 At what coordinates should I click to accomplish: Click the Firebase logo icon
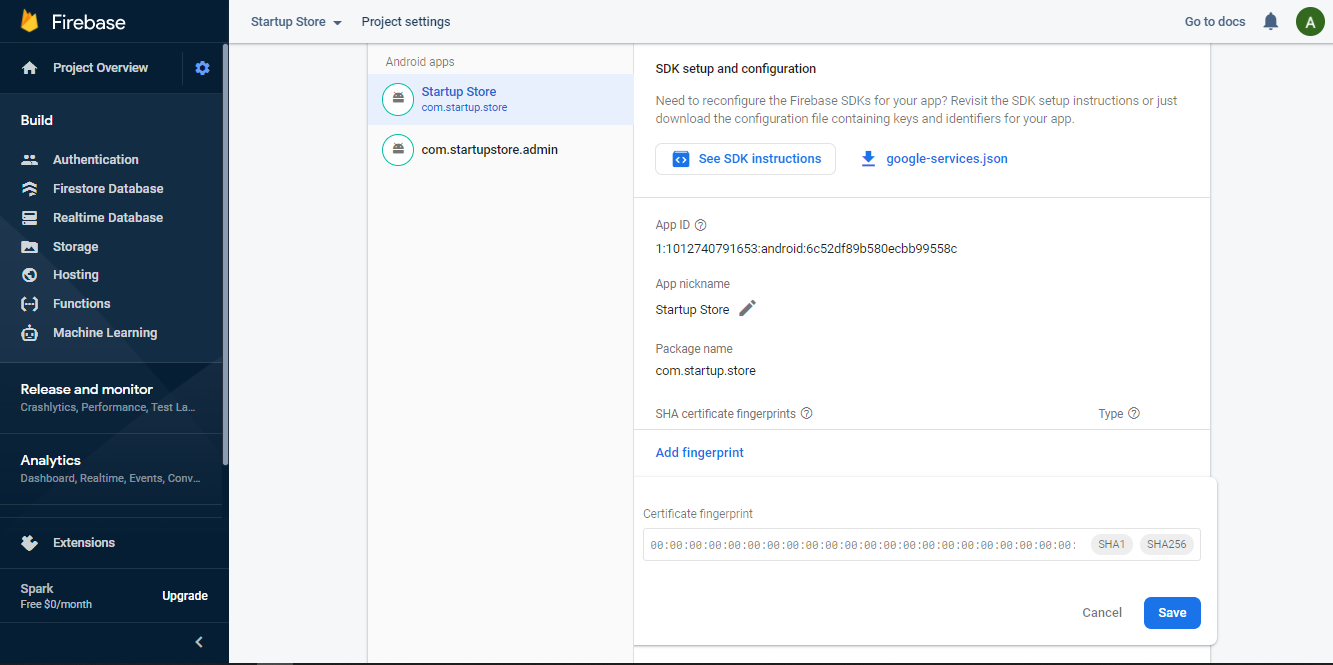coord(30,21)
